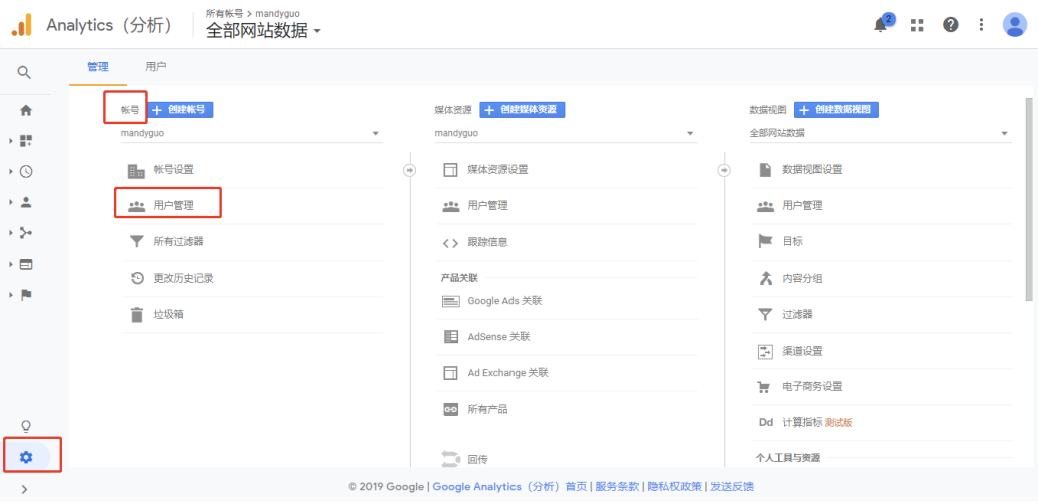The image size is (1038, 504).
Task: Open the Admin gear icon
Action: click(x=26, y=456)
